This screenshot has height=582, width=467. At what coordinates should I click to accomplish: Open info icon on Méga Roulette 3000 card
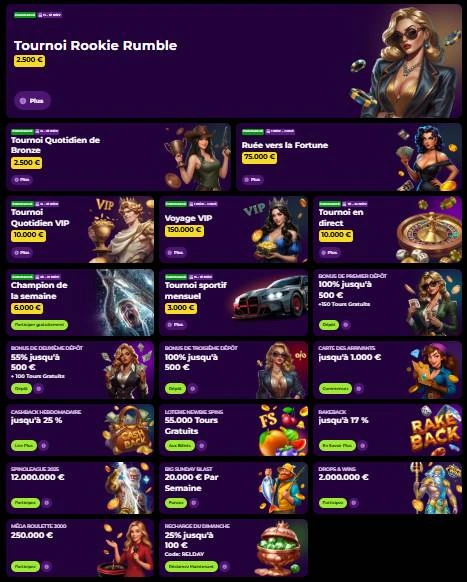[47, 566]
